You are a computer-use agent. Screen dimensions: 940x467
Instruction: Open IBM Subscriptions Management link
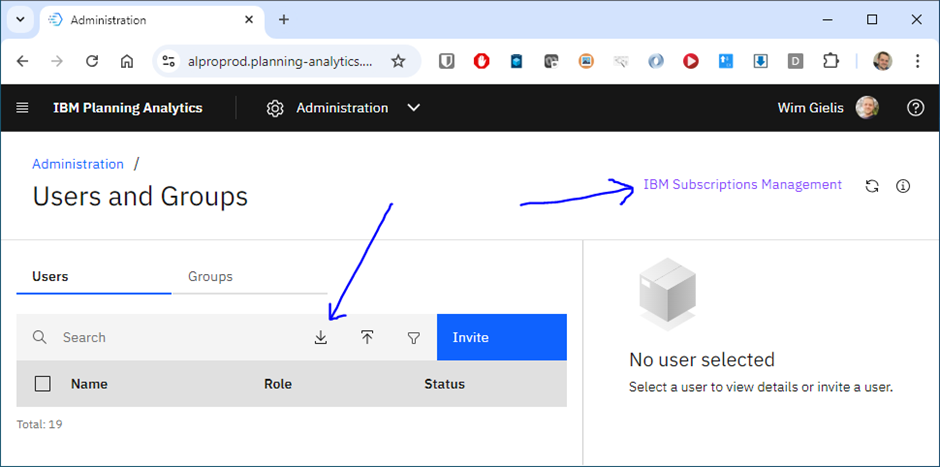tap(742, 185)
